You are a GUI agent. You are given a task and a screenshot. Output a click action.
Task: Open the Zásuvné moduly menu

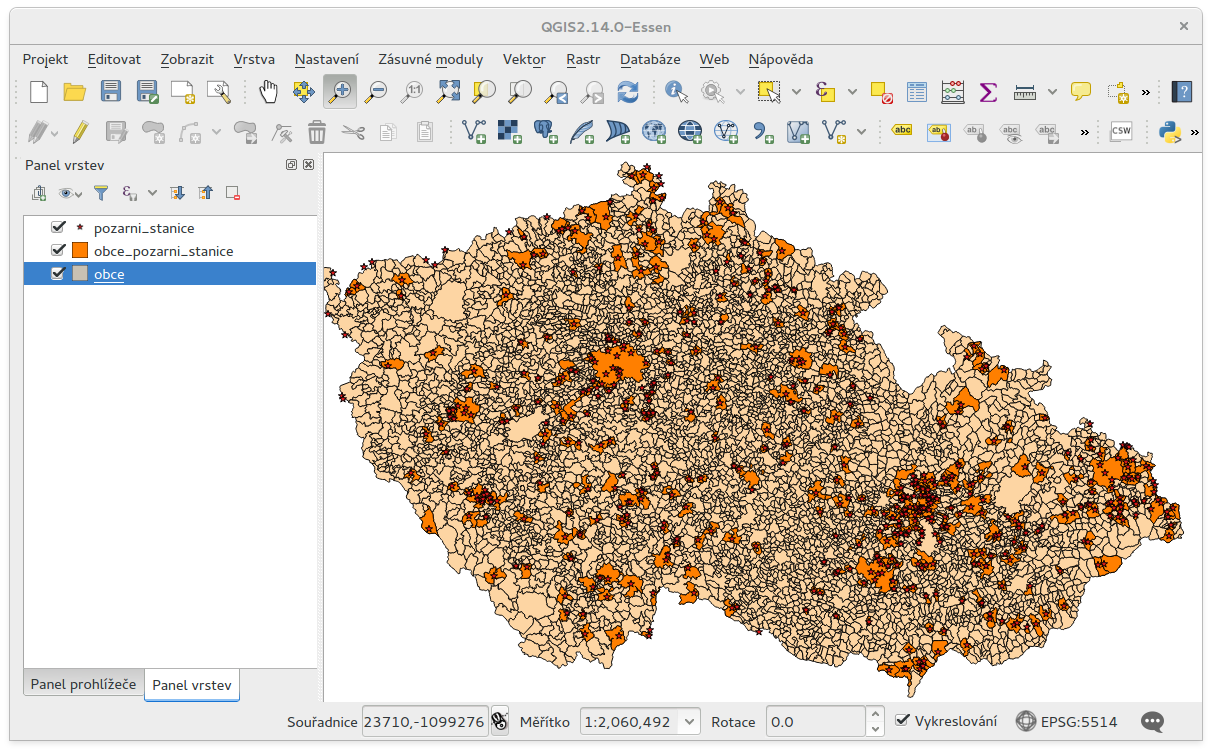pyautogui.click(x=431, y=59)
